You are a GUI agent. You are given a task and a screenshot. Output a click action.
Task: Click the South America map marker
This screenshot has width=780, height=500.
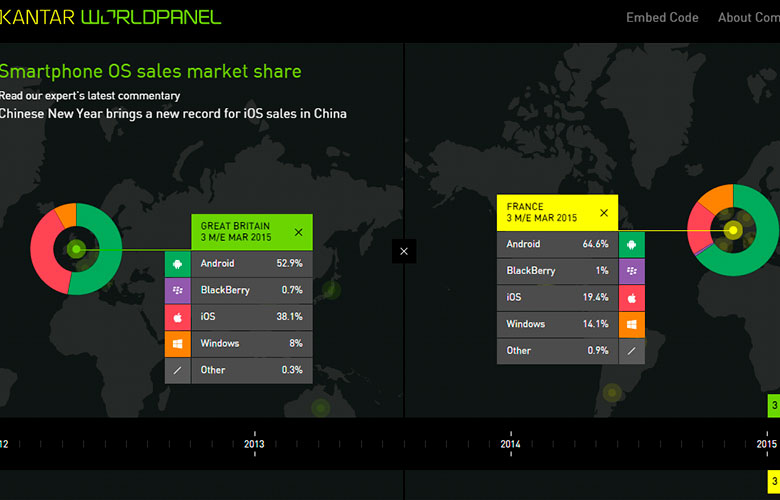click(612, 393)
